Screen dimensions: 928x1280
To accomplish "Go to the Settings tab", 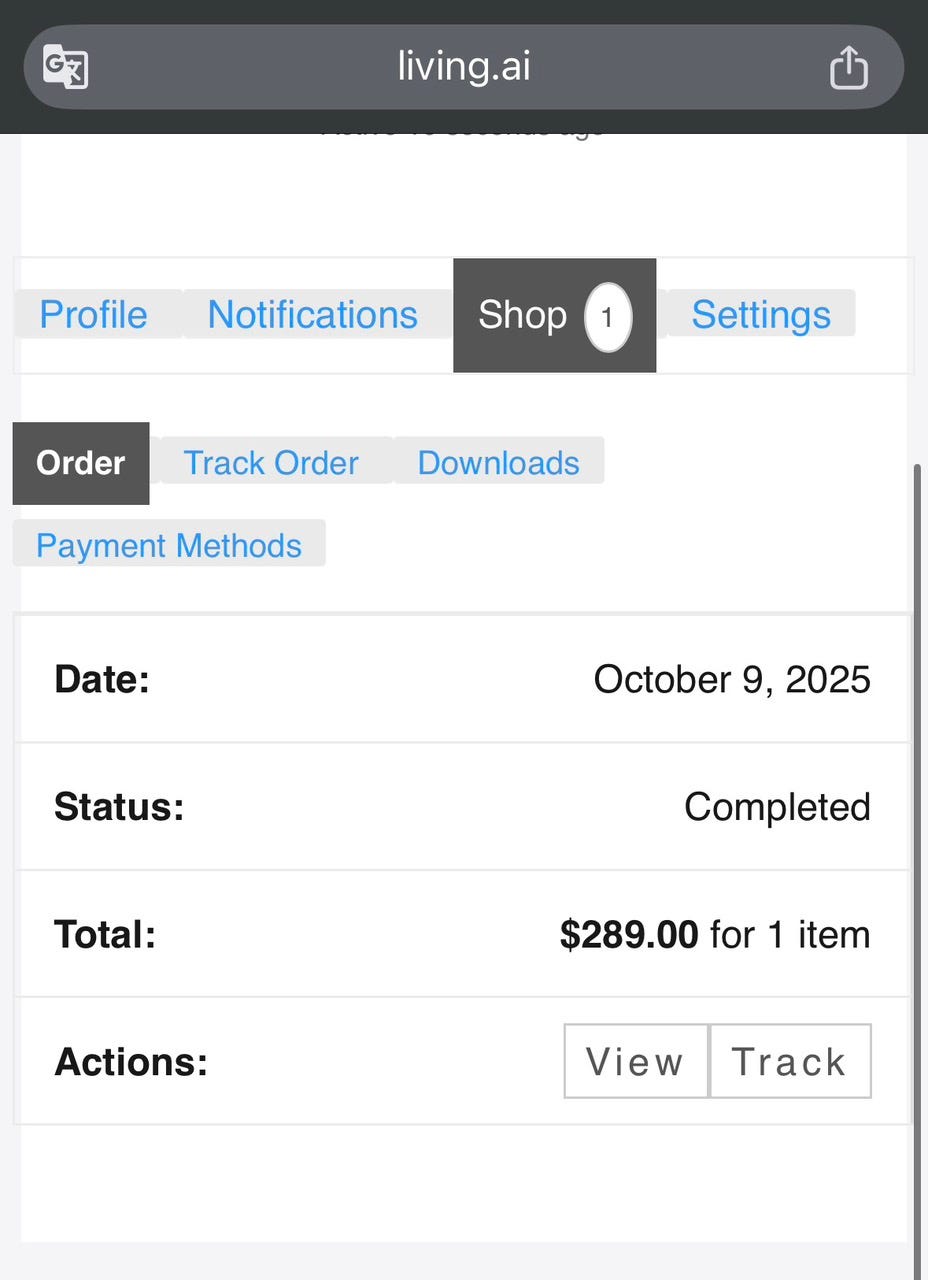I will (761, 315).
